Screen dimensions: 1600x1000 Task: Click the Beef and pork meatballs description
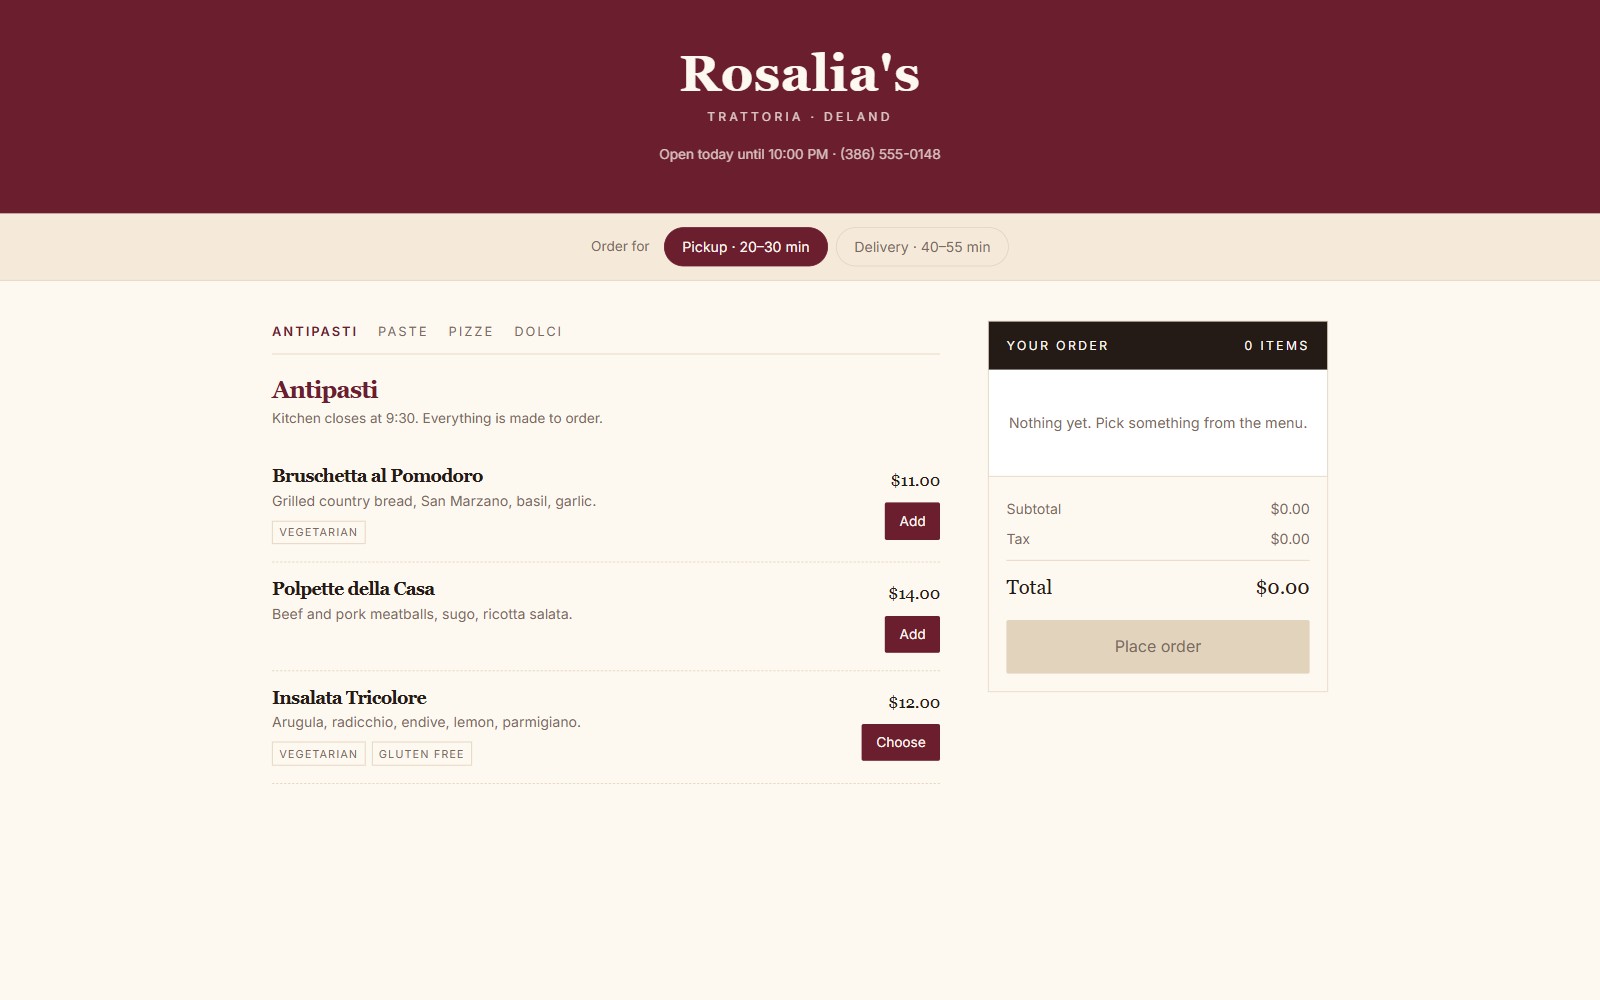pyautogui.click(x=422, y=614)
